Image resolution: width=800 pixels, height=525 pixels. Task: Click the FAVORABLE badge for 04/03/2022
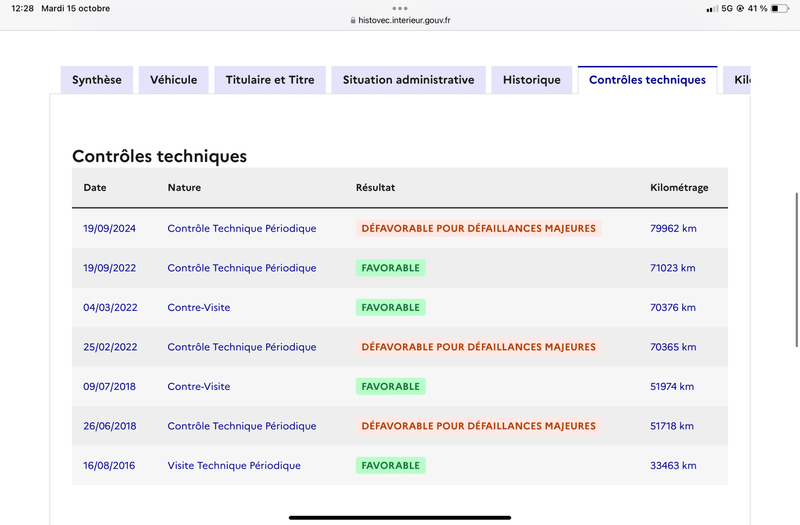391,307
